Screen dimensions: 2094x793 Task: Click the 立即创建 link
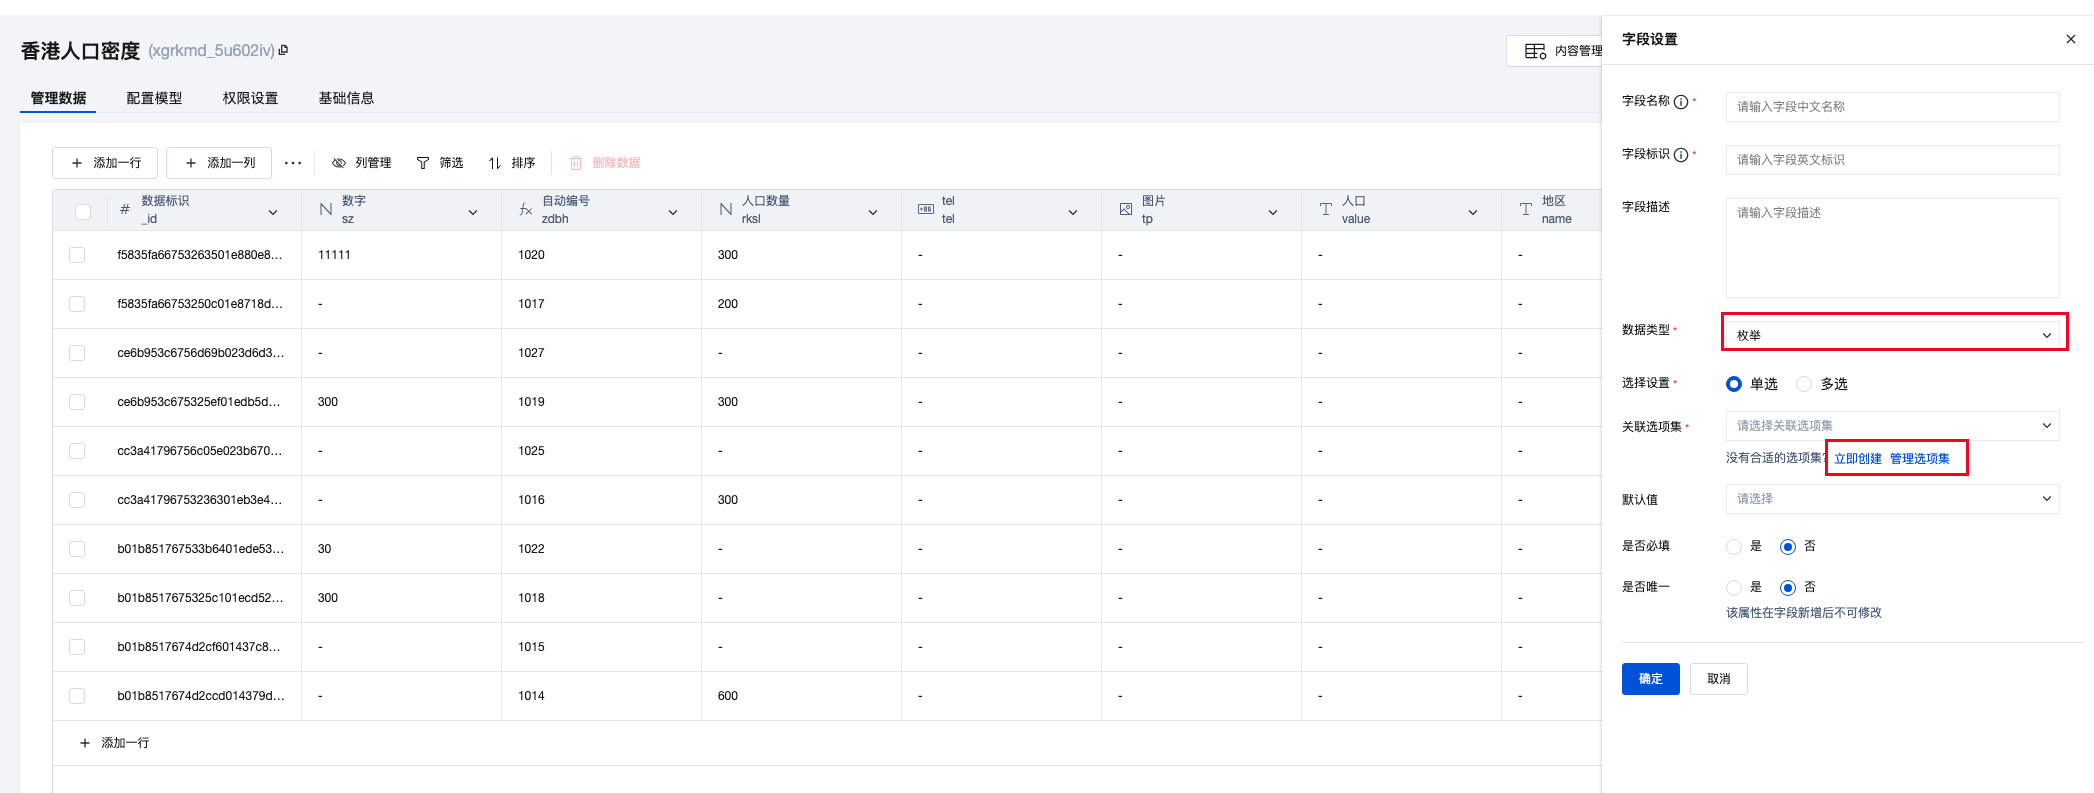pyautogui.click(x=1857, y=459)
